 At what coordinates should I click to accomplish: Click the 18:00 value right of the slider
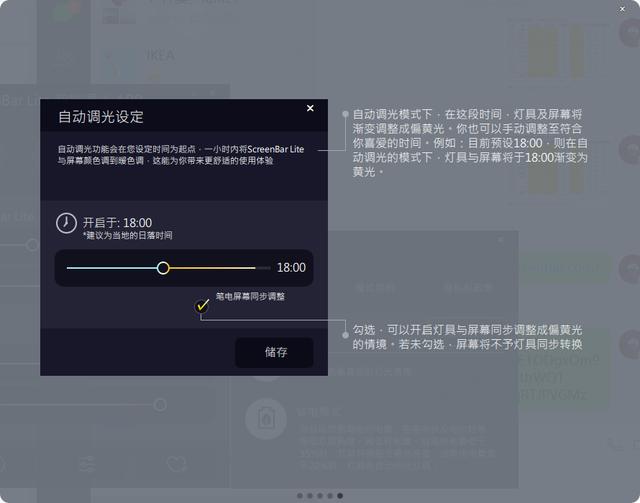[291, 268]
